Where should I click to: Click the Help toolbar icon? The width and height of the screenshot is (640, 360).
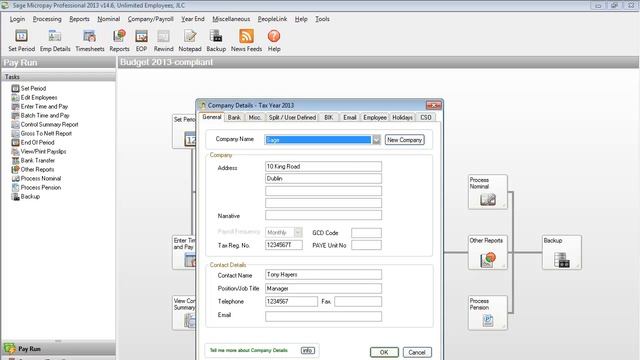point(274,40)
